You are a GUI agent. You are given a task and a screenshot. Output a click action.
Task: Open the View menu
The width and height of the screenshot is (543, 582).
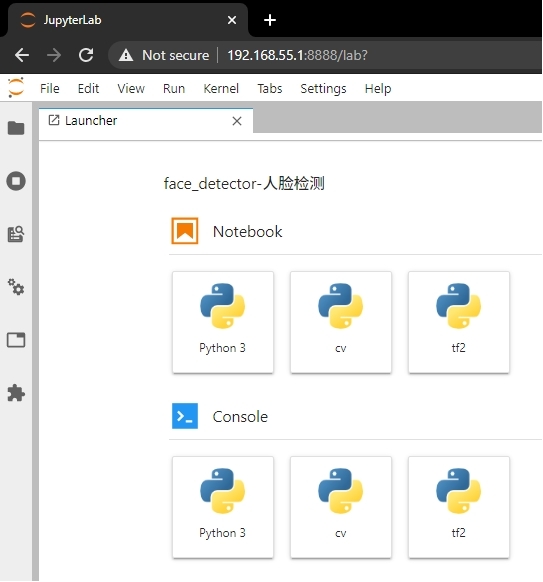[131, 89]
